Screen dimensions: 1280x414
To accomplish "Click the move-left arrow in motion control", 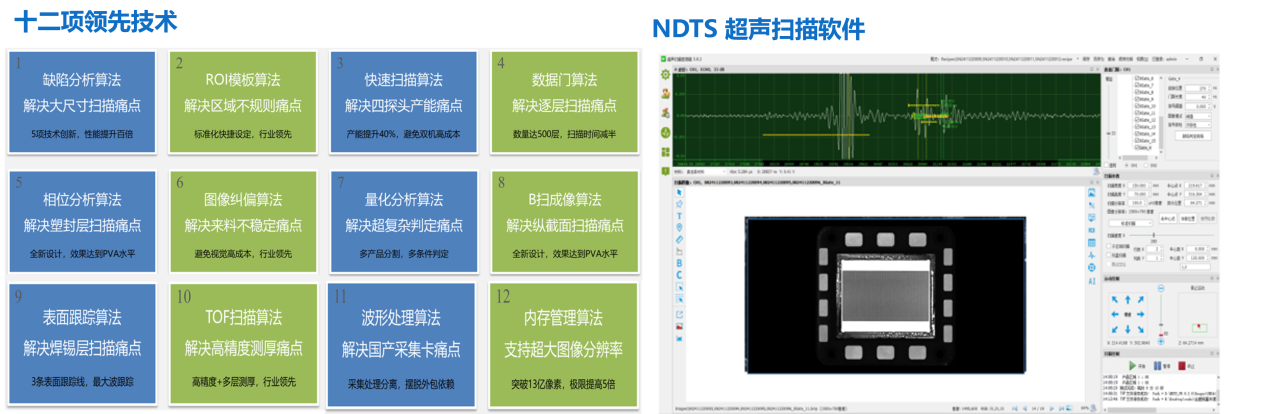I will tap(1116, 314).
